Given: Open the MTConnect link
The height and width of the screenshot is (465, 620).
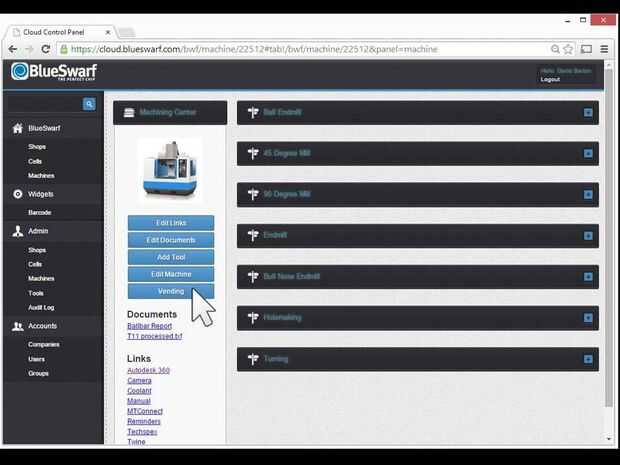Looking at the screenshot, I should [x=145, y=412].
